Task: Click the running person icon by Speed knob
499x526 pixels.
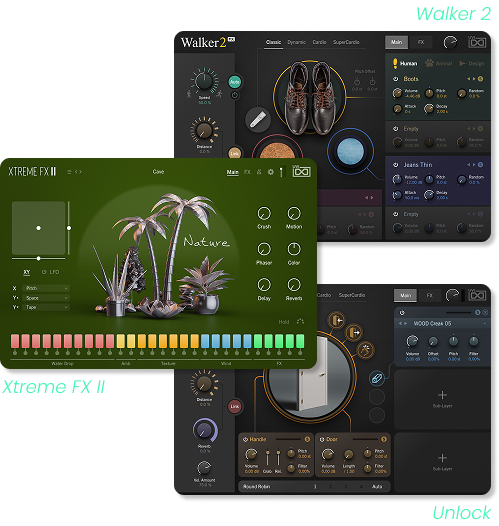Action: 219,94
